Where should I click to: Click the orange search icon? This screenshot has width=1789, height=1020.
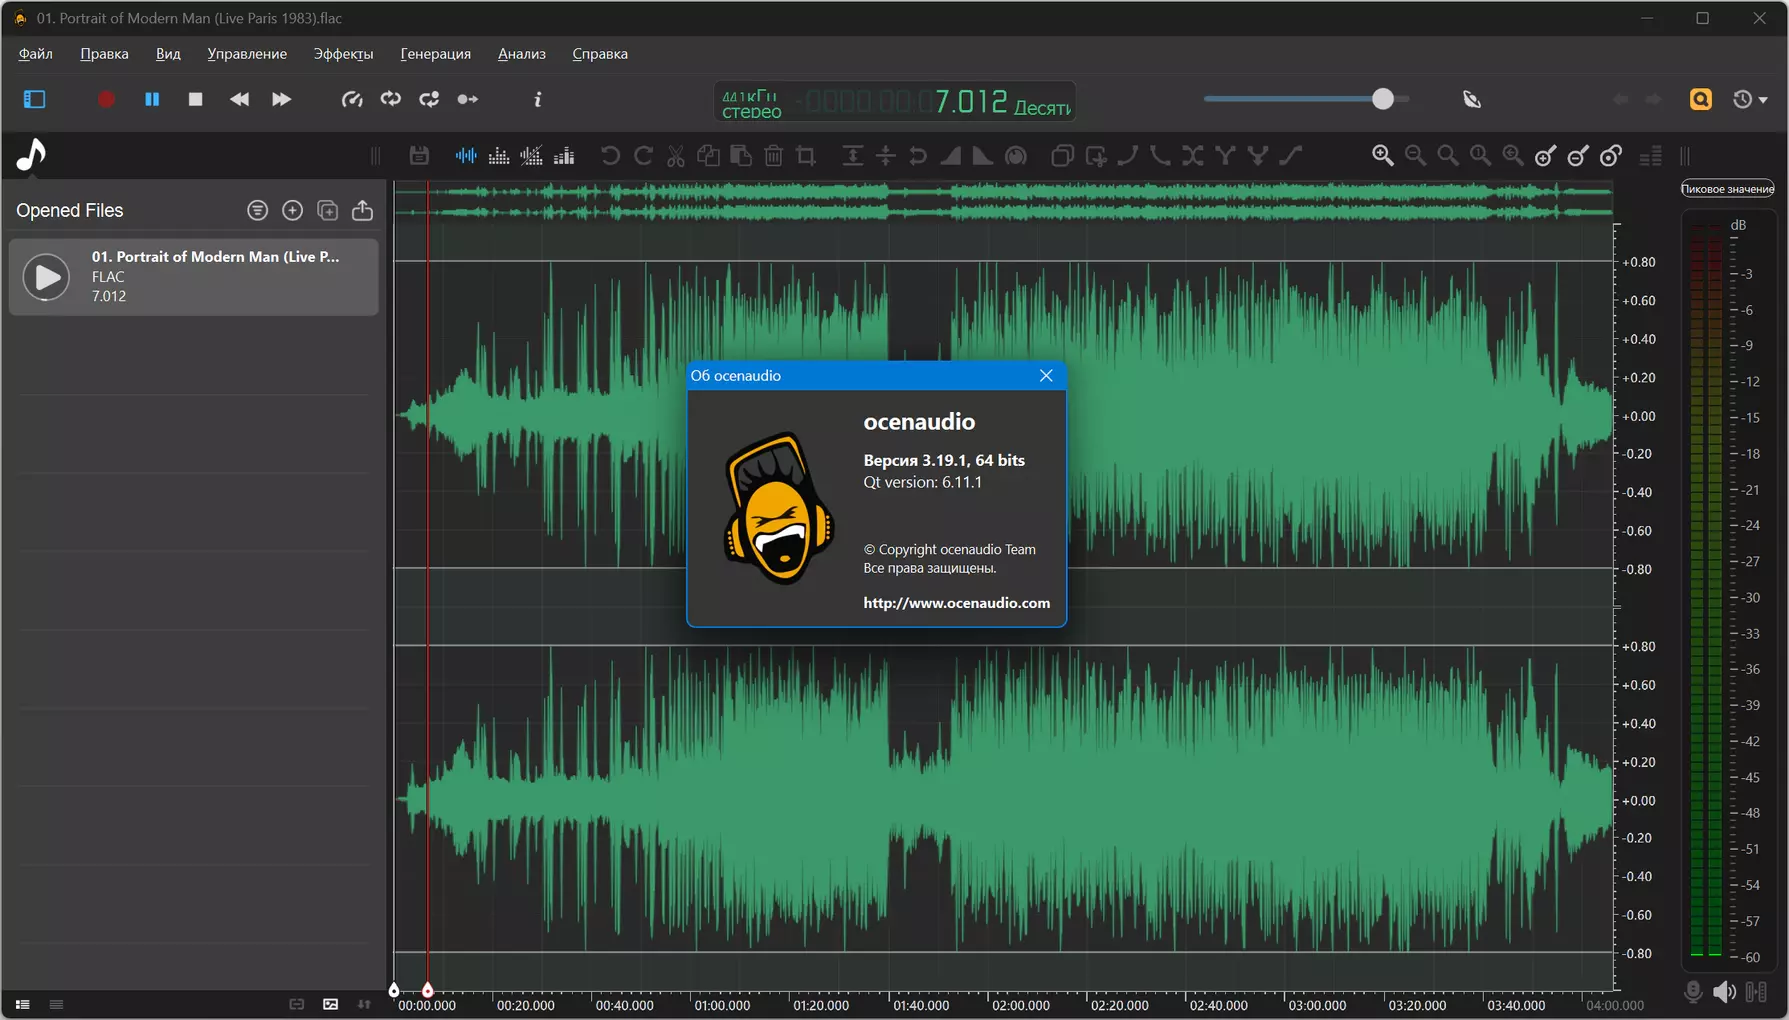tap(1701, 99)
